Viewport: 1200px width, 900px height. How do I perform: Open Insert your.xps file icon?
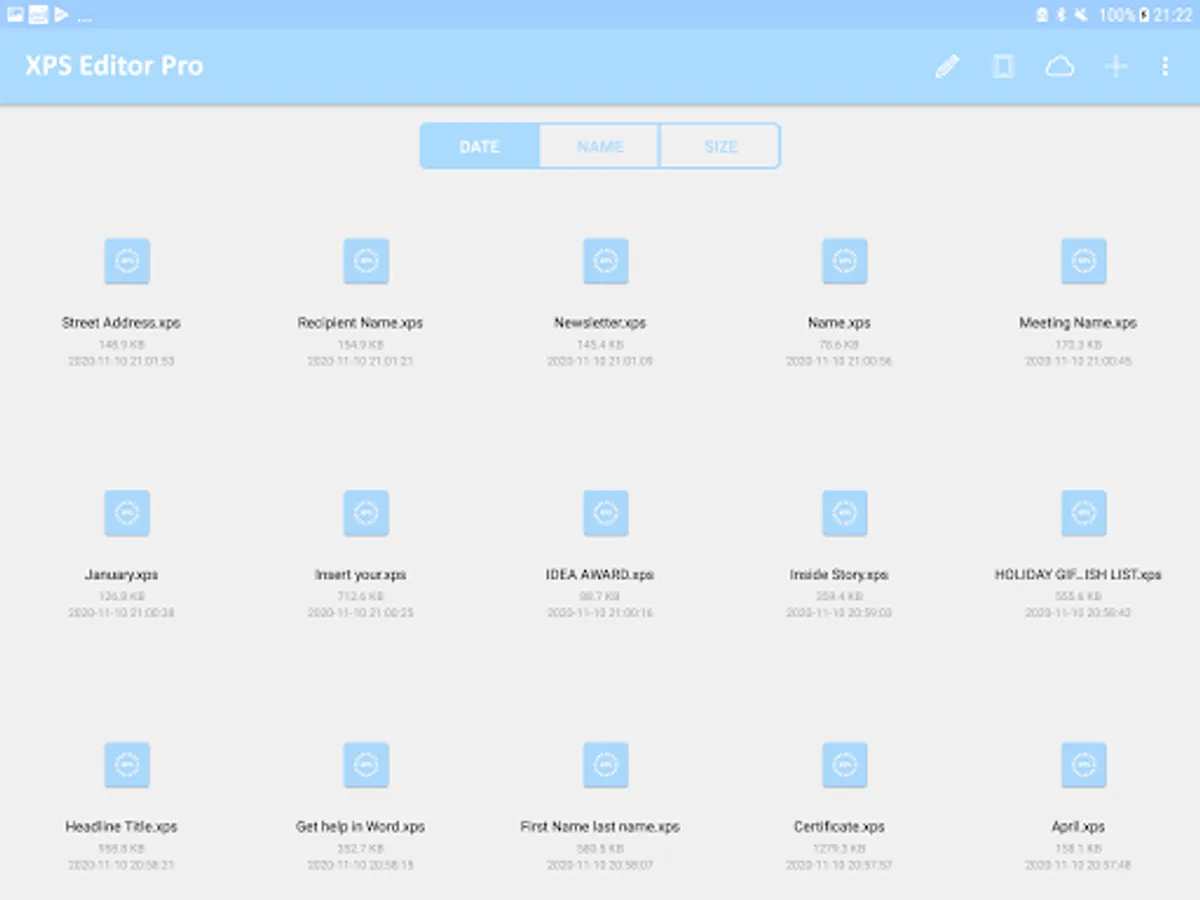point(366,513)
